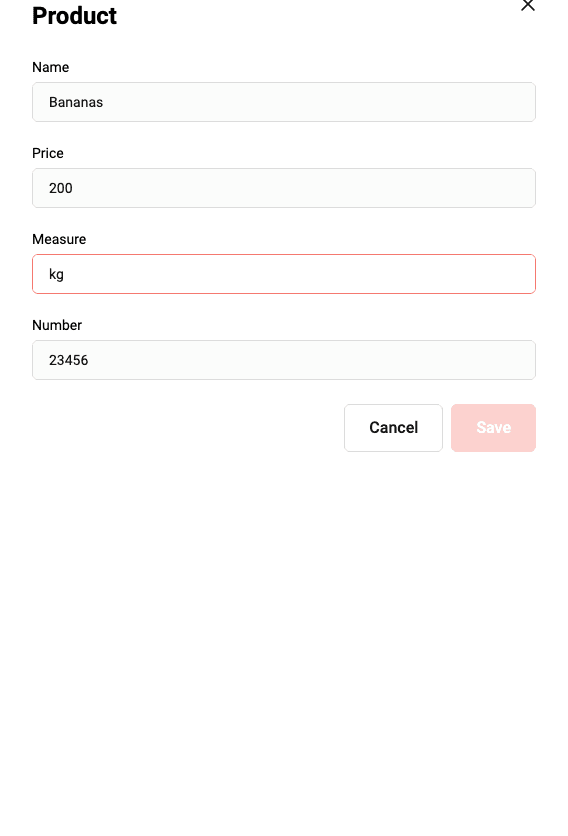Viewport: 568px width, 836px height.
Task: Click the Product heading text
Action: 75,15
